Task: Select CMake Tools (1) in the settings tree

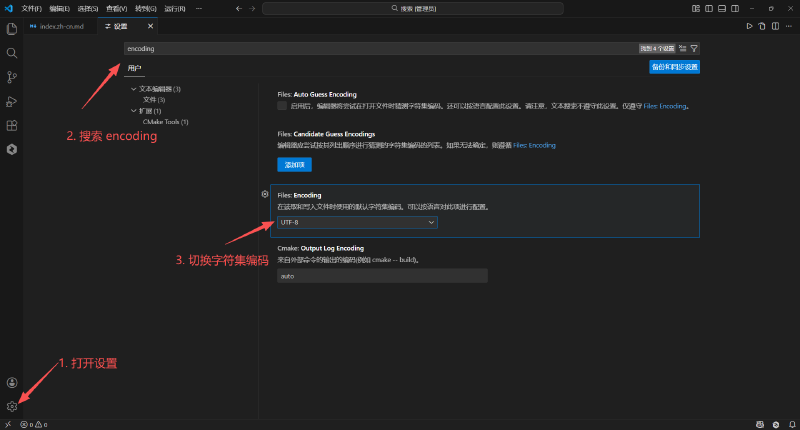Action: click(165, 122)
